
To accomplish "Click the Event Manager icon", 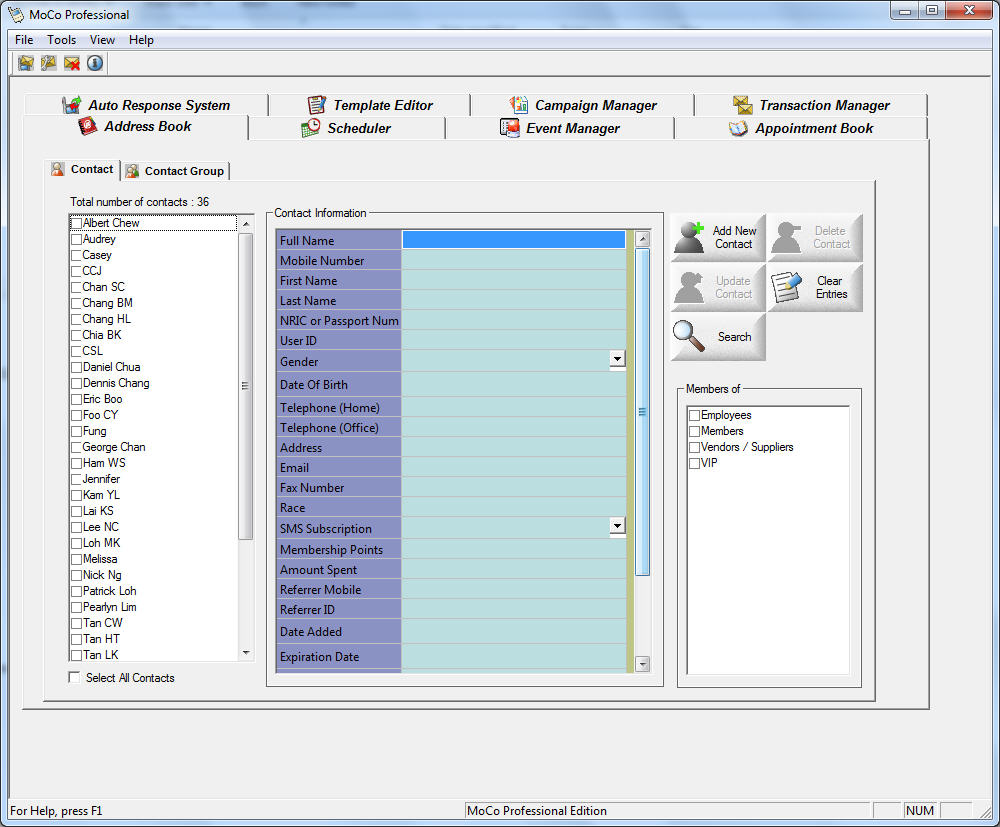I will 510,128.
